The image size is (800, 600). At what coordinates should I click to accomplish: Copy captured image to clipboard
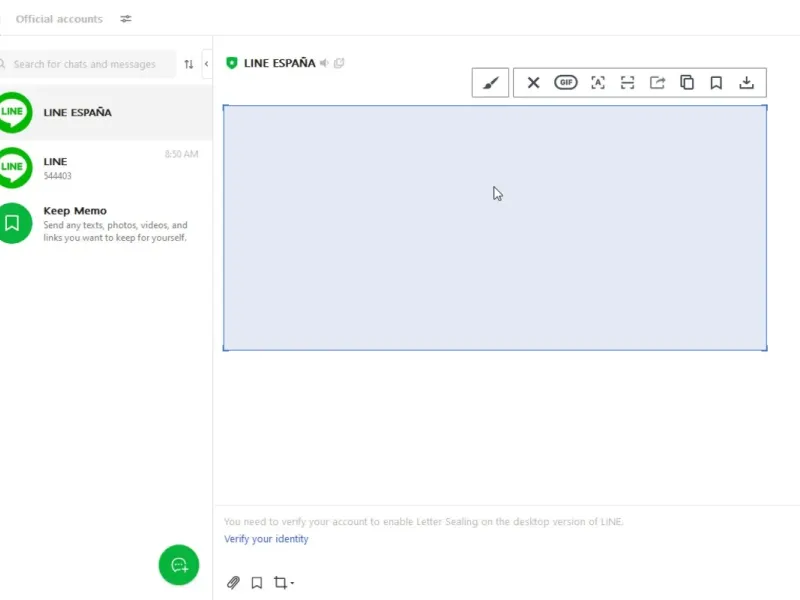(x=687, y=83)
